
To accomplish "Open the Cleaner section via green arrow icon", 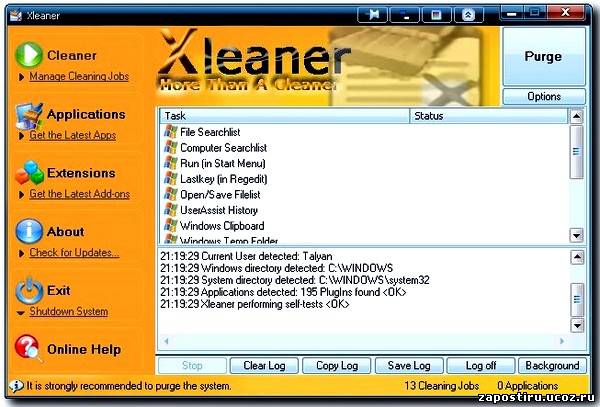I will pyautogui.click(x=29, y=55).
